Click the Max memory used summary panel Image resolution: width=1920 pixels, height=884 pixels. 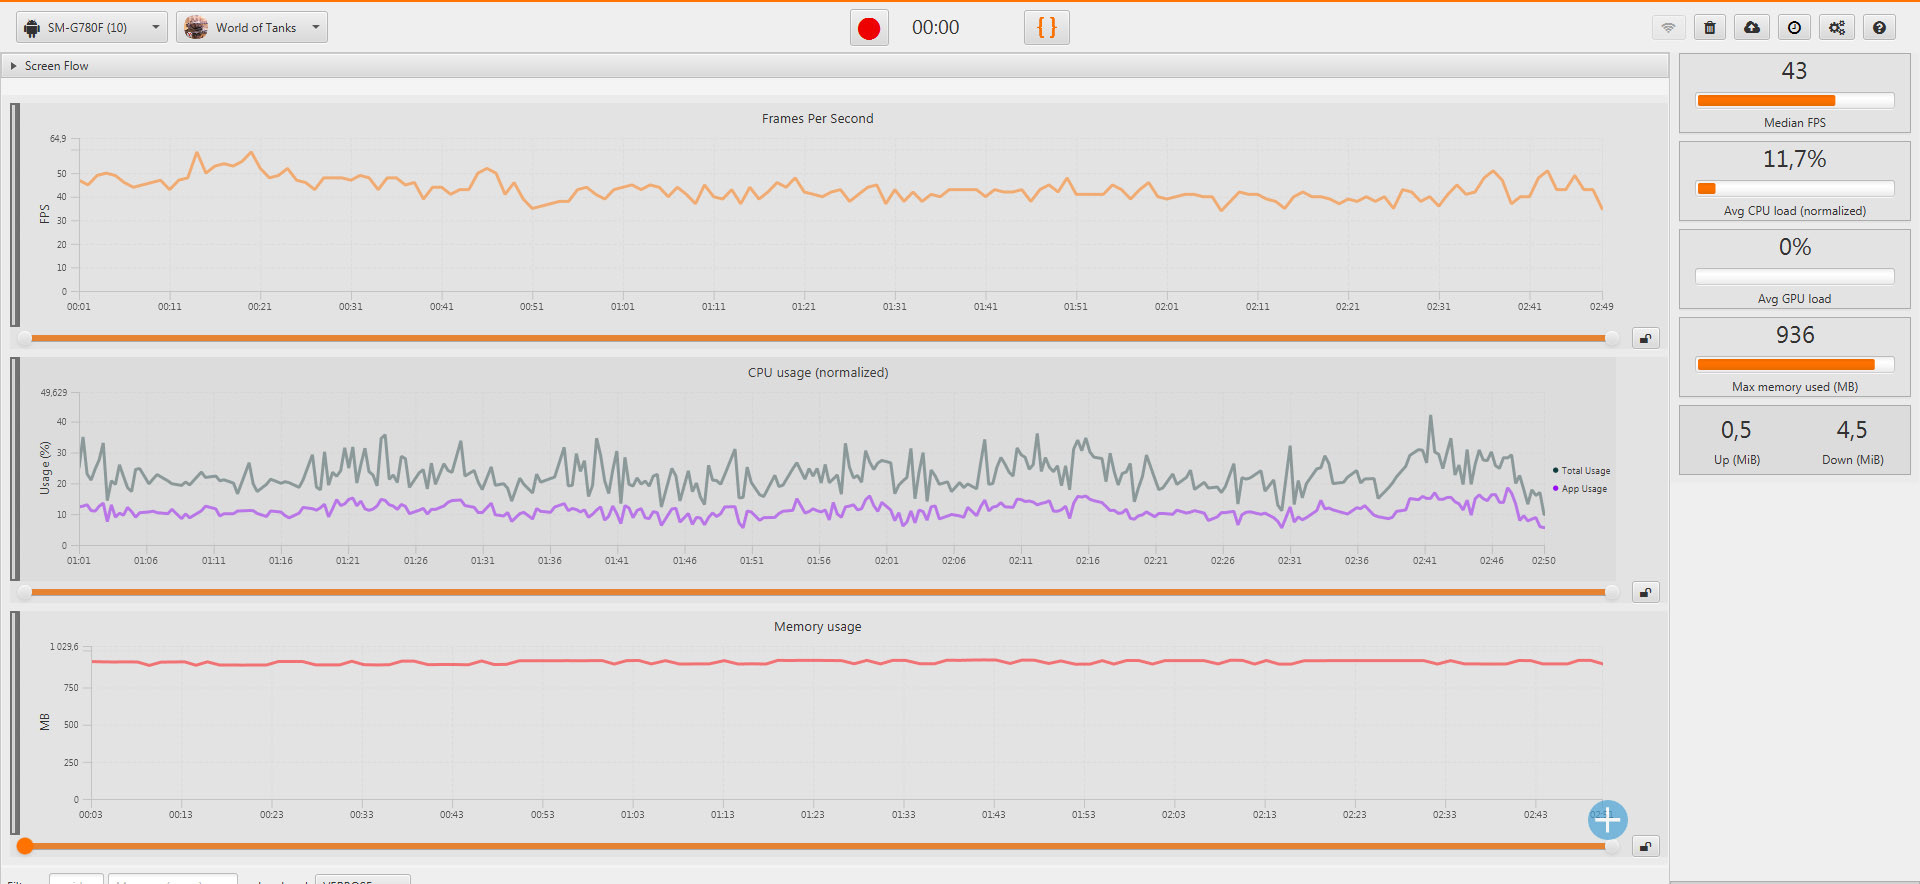coord(1794,358)
